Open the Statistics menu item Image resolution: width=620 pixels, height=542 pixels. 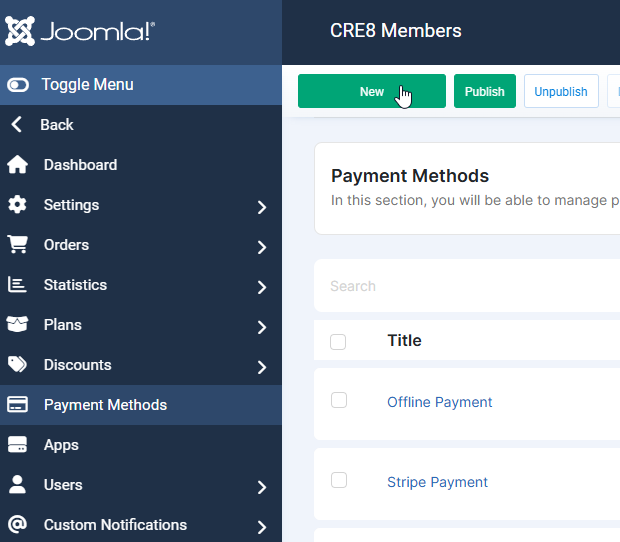click(x=141, y=285)
